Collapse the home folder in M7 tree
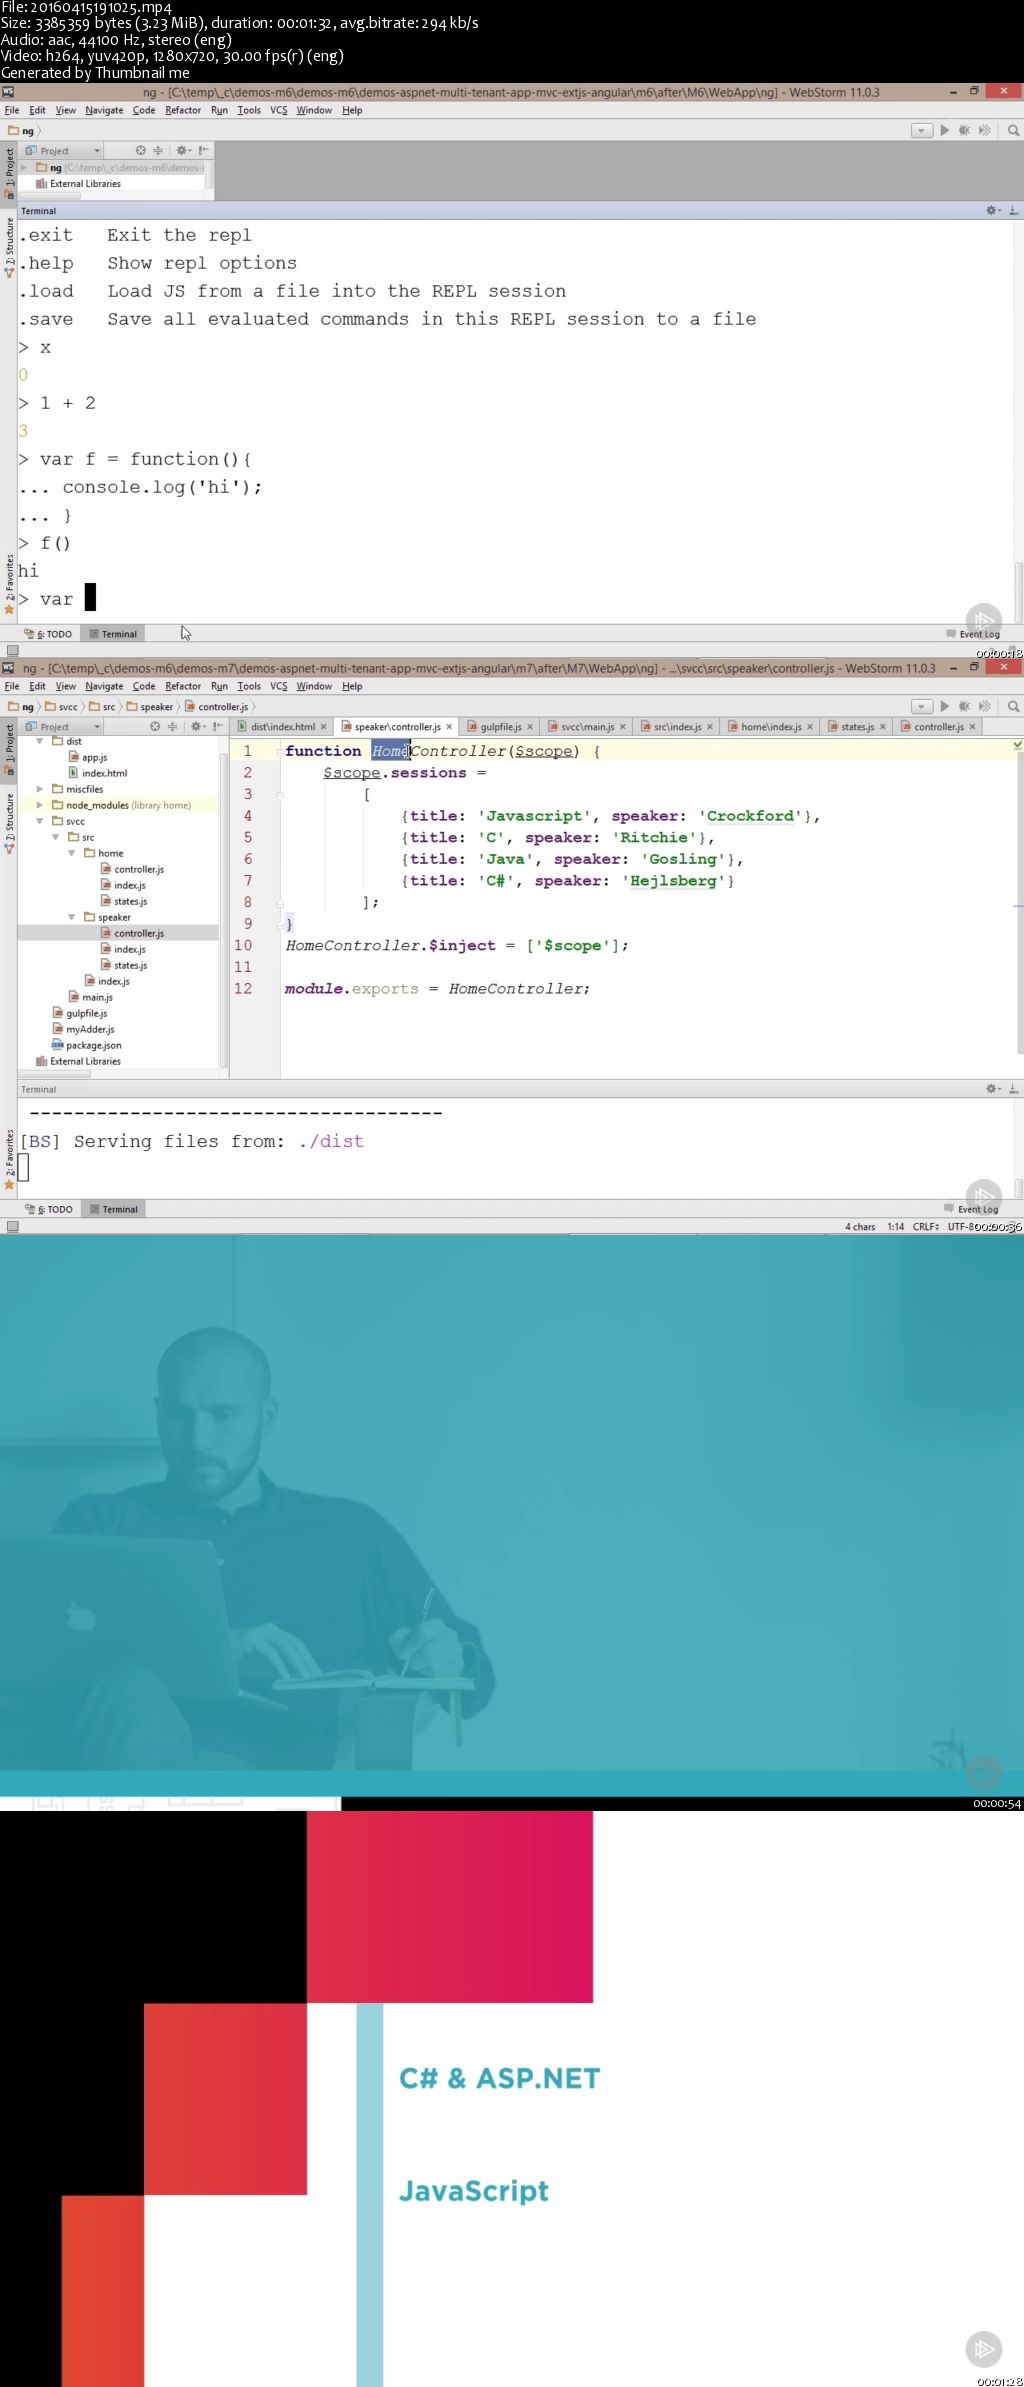1024x2387 pixels. [x=72, y=853]
